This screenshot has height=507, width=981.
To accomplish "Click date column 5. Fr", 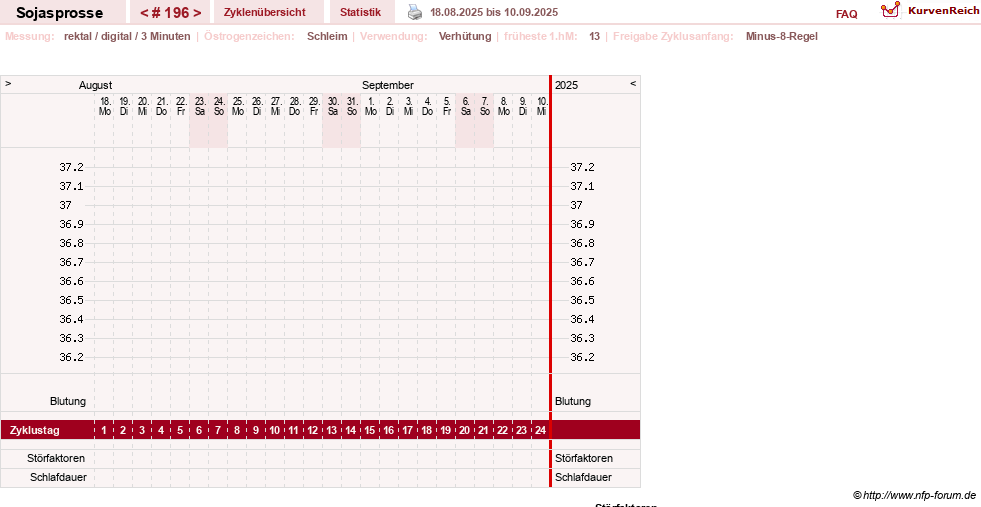I will 447,106.
